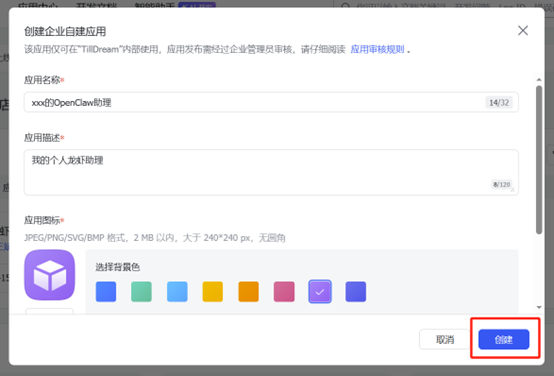Click the JPEG/PNG/SVG/BMP format hint text

155,238
